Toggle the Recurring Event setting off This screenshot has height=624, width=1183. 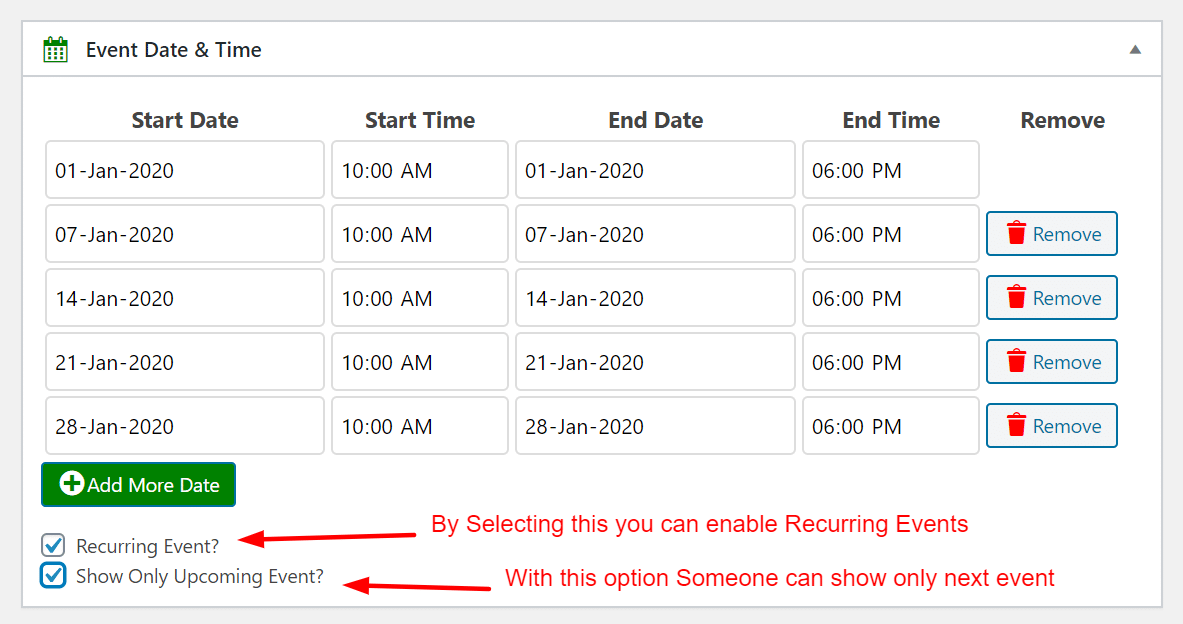(x=52, y=545)
